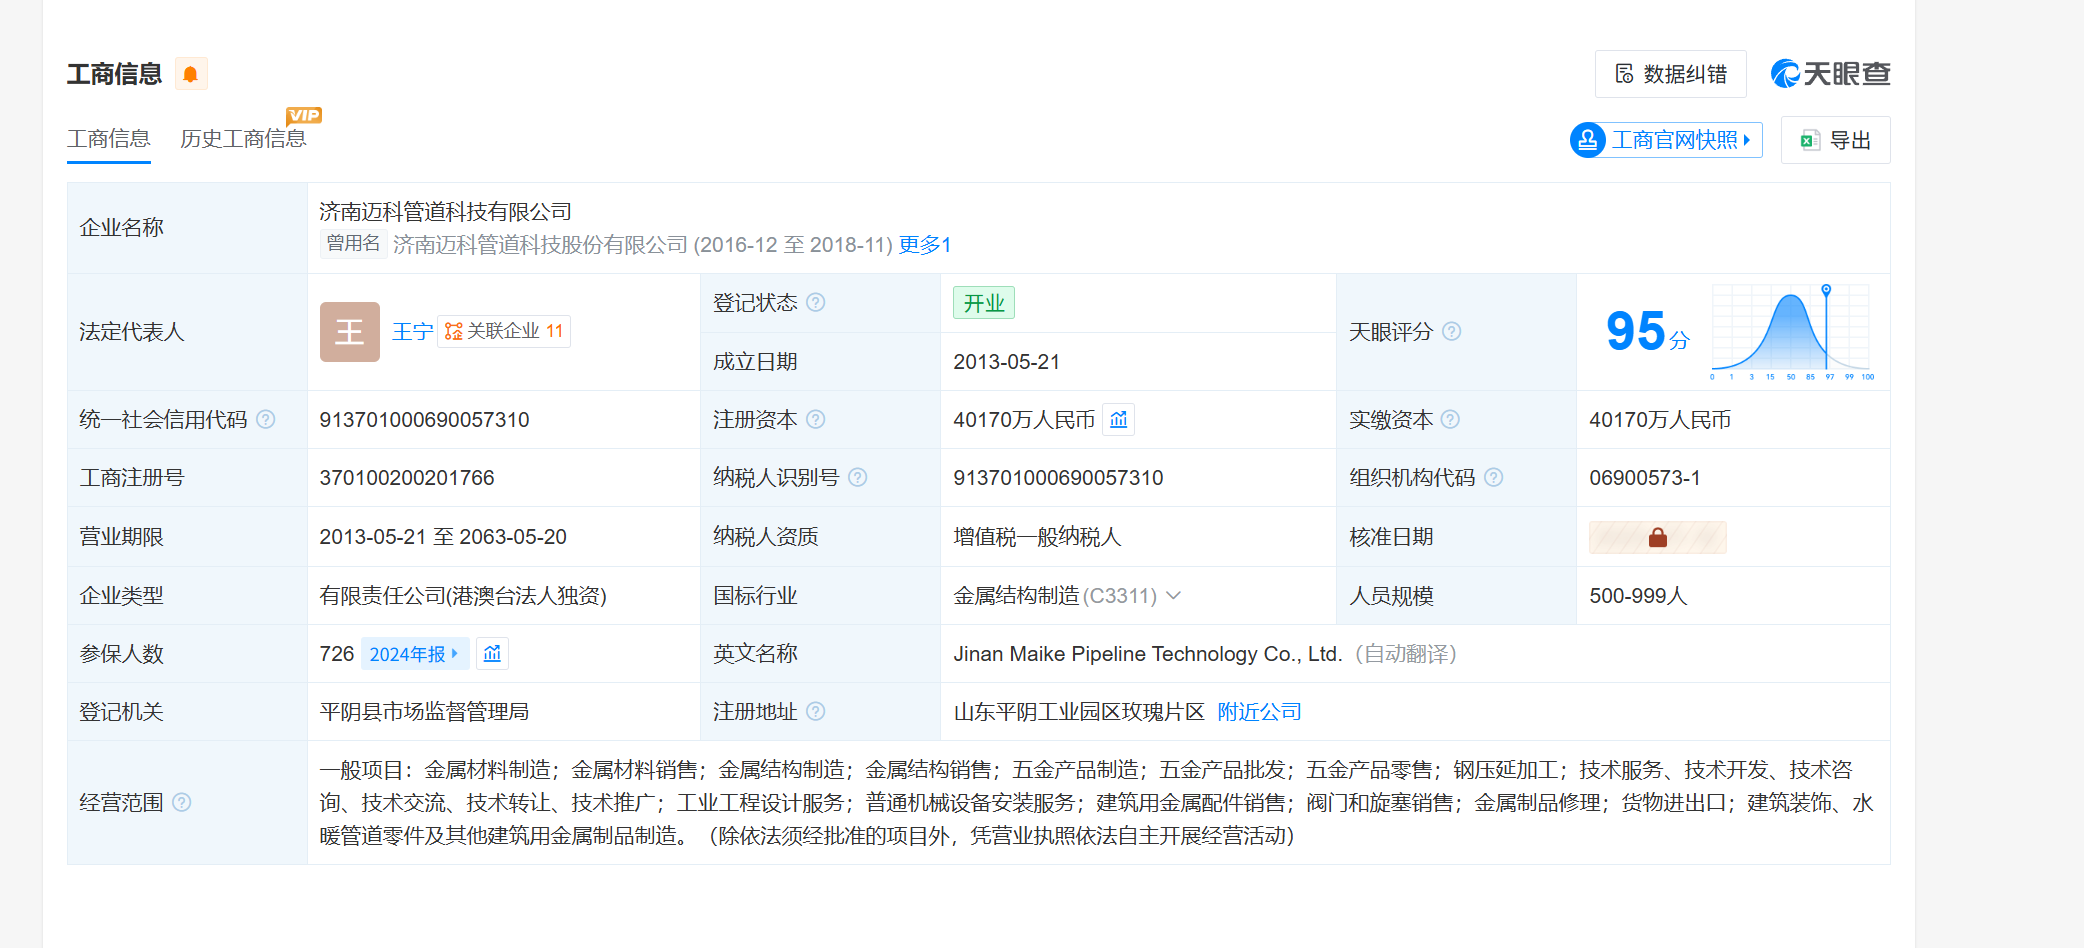The image size is (2084, 948).
Task: Click the 95分 score value
Action: click(1647, 331)
